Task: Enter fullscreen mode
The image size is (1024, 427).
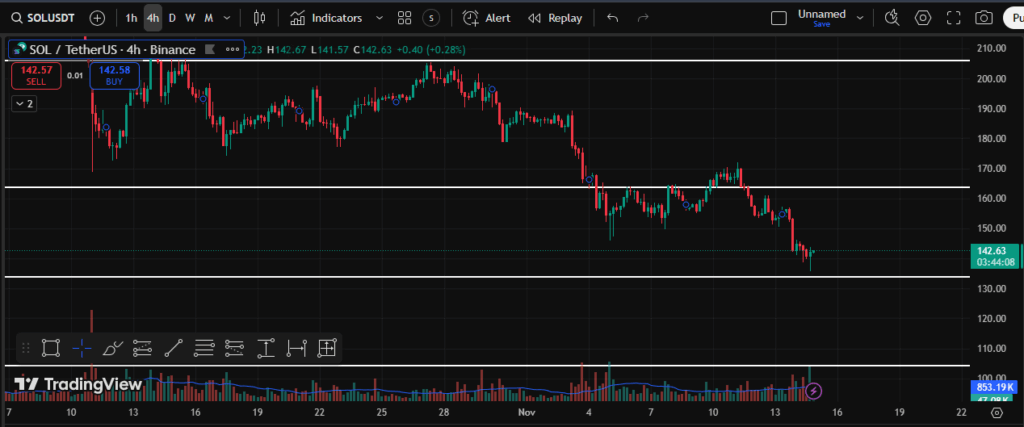Action: [953, 18]
